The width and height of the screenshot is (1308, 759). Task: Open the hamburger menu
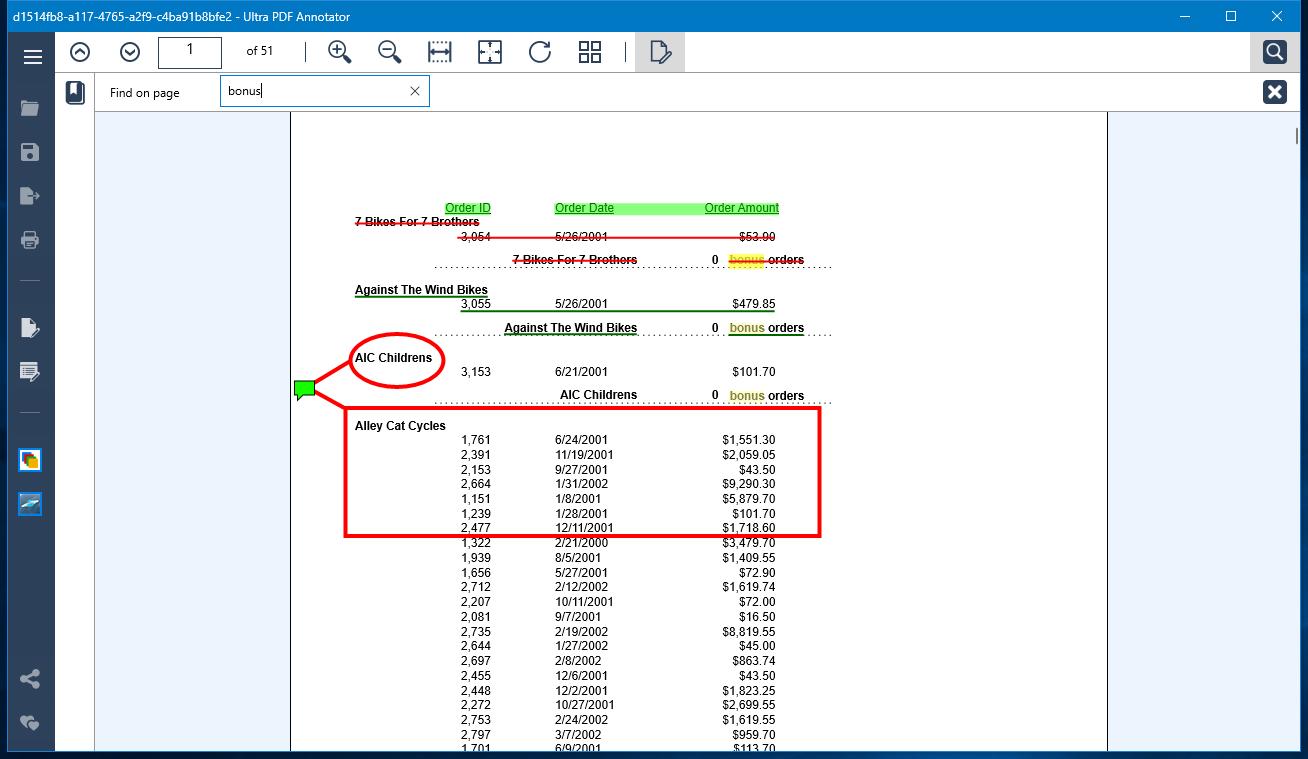click(x=32, y=57)
